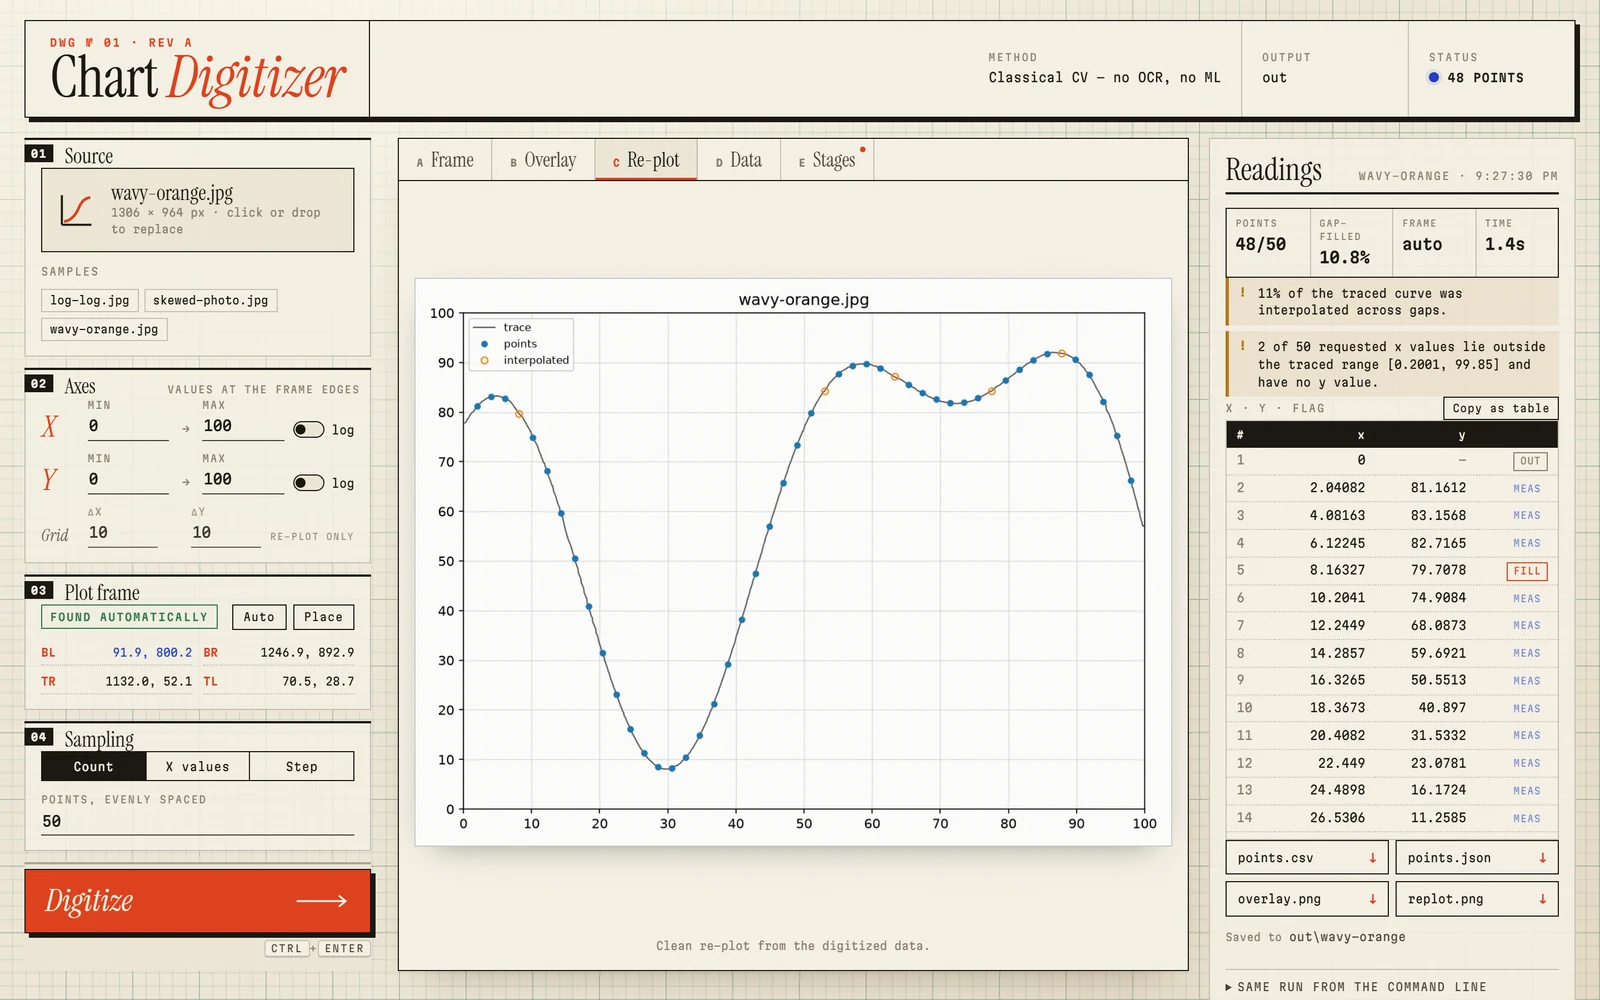Click the download arrow on points.csv

pos(1372,858)
